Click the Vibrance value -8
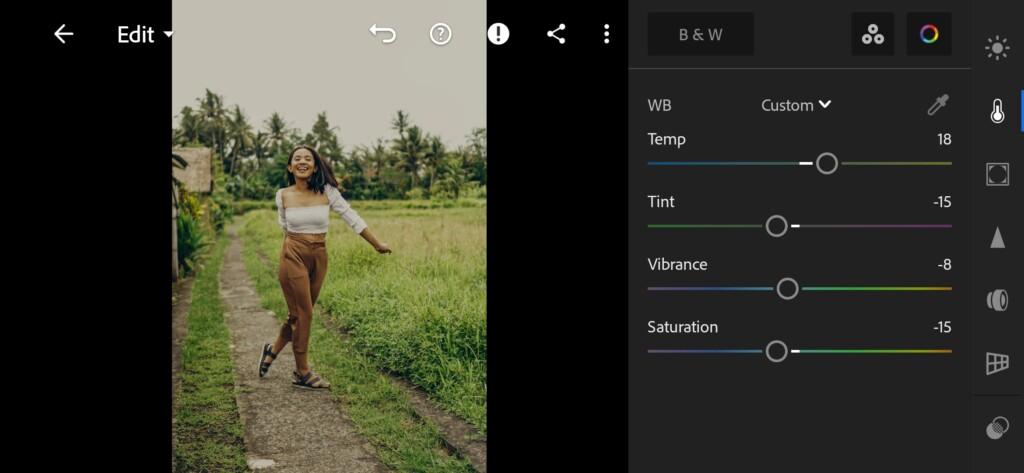Image resolution: width=1024 pixels, height=473 pixels. click(944, 265)
